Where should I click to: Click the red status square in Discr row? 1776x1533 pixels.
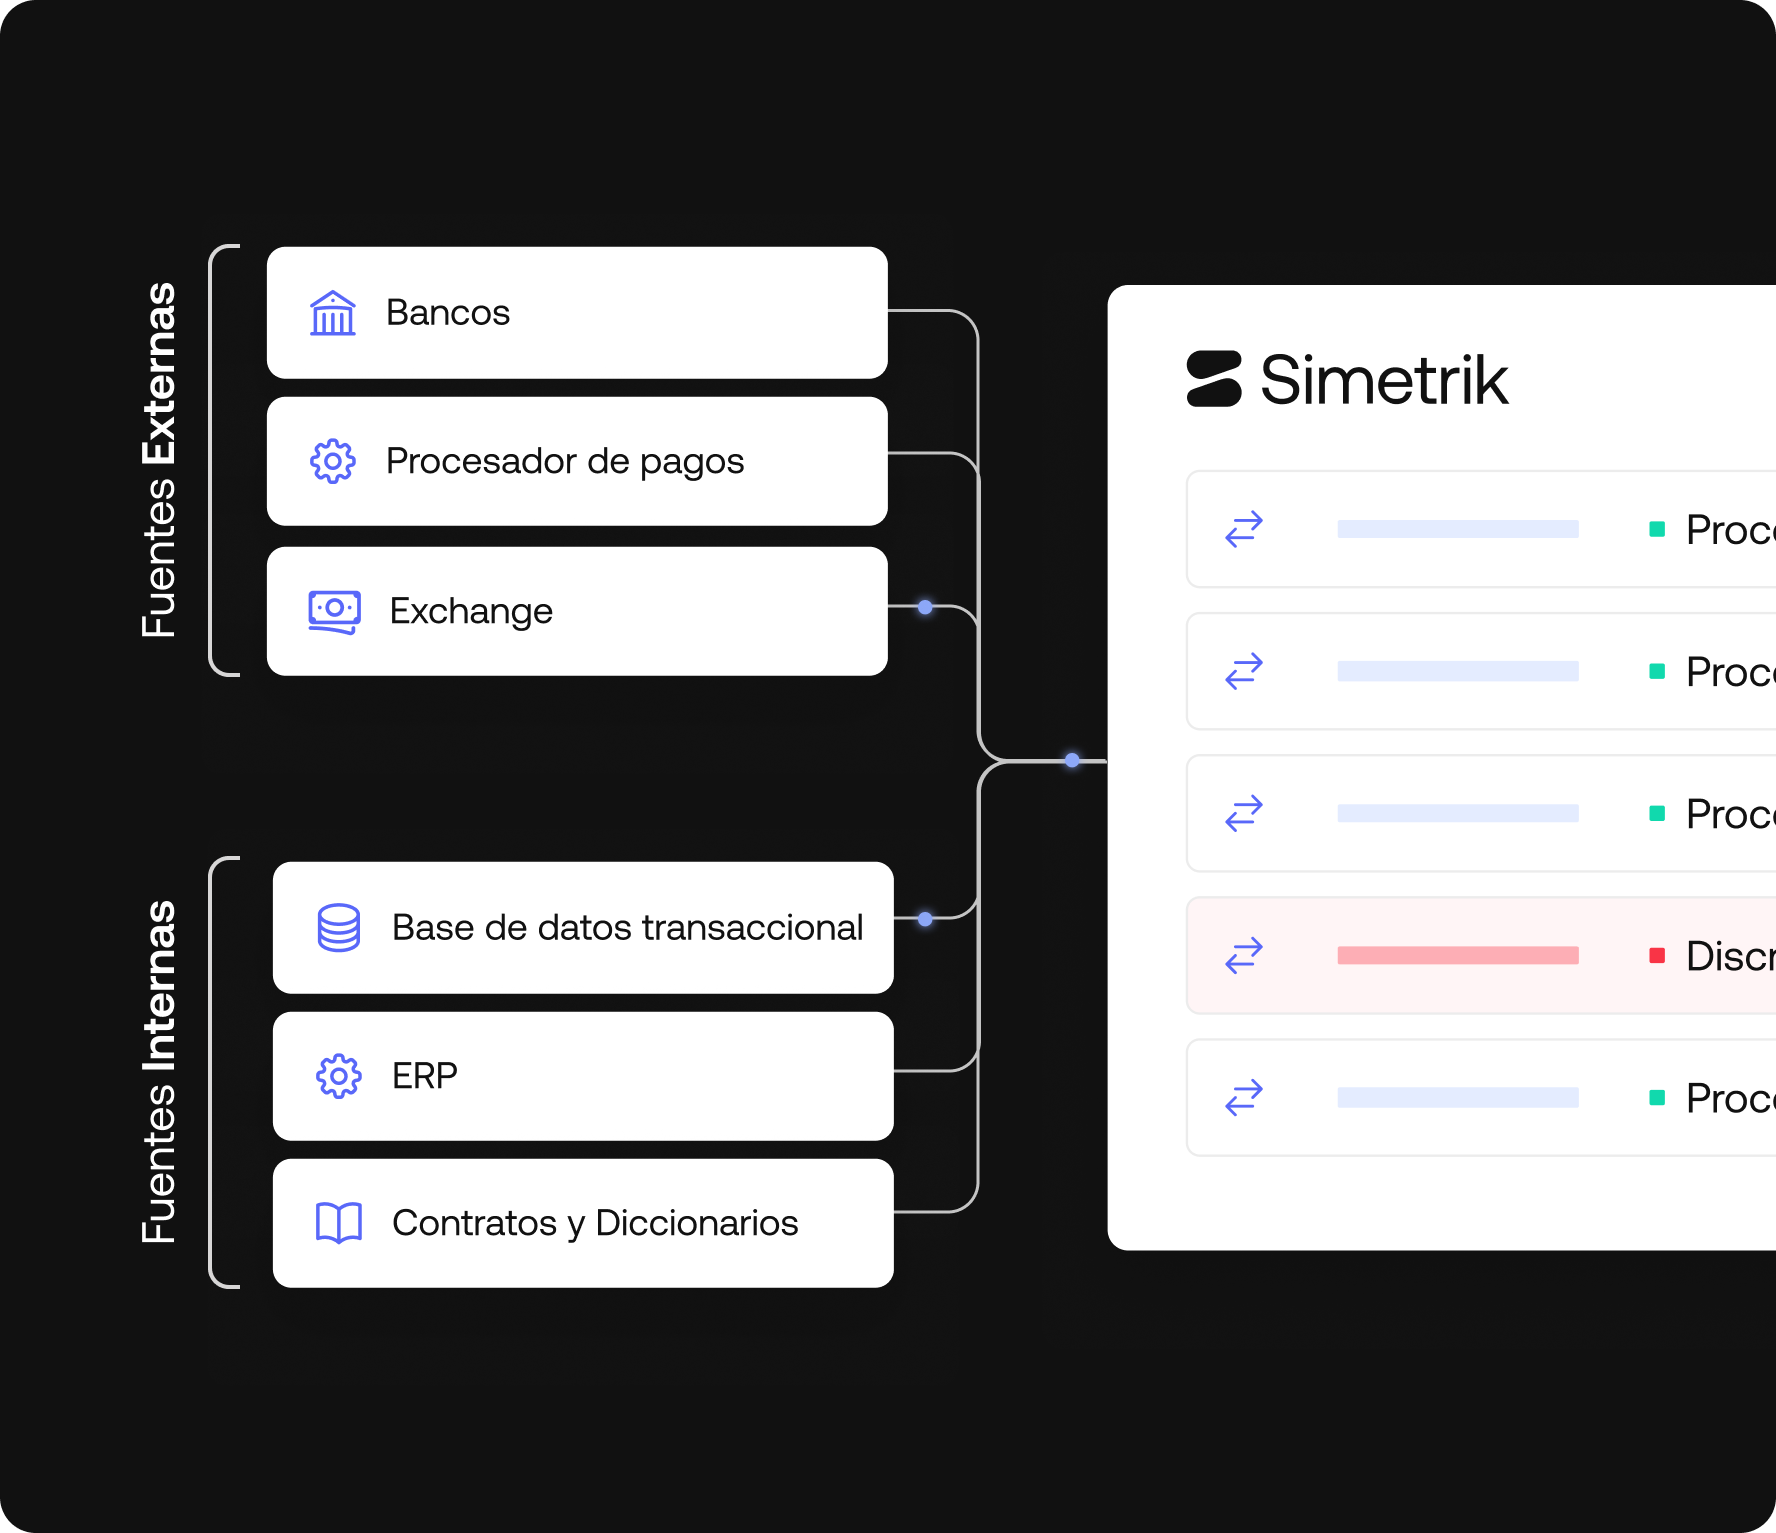tap(1657, 956)
